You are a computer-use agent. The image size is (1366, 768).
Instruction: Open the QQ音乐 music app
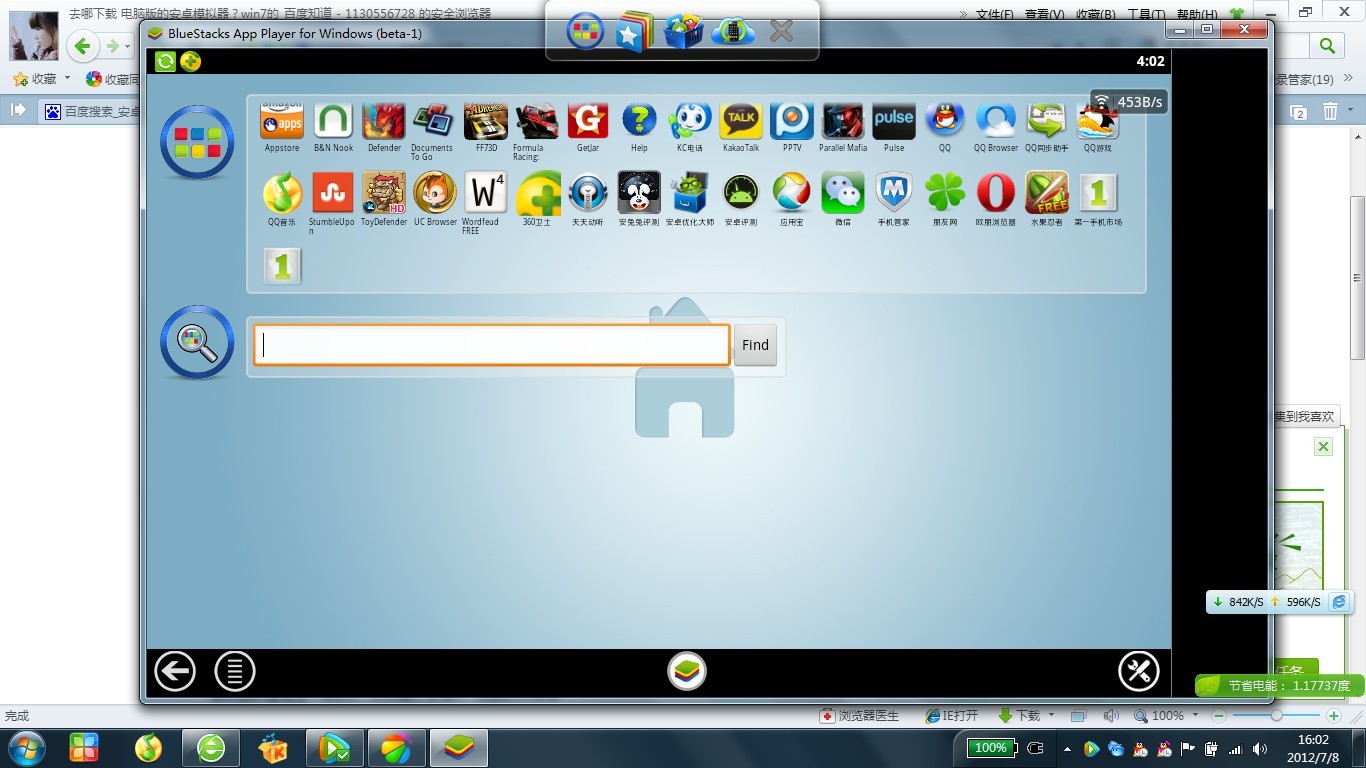pyautogui.click(x=282, y=193)
